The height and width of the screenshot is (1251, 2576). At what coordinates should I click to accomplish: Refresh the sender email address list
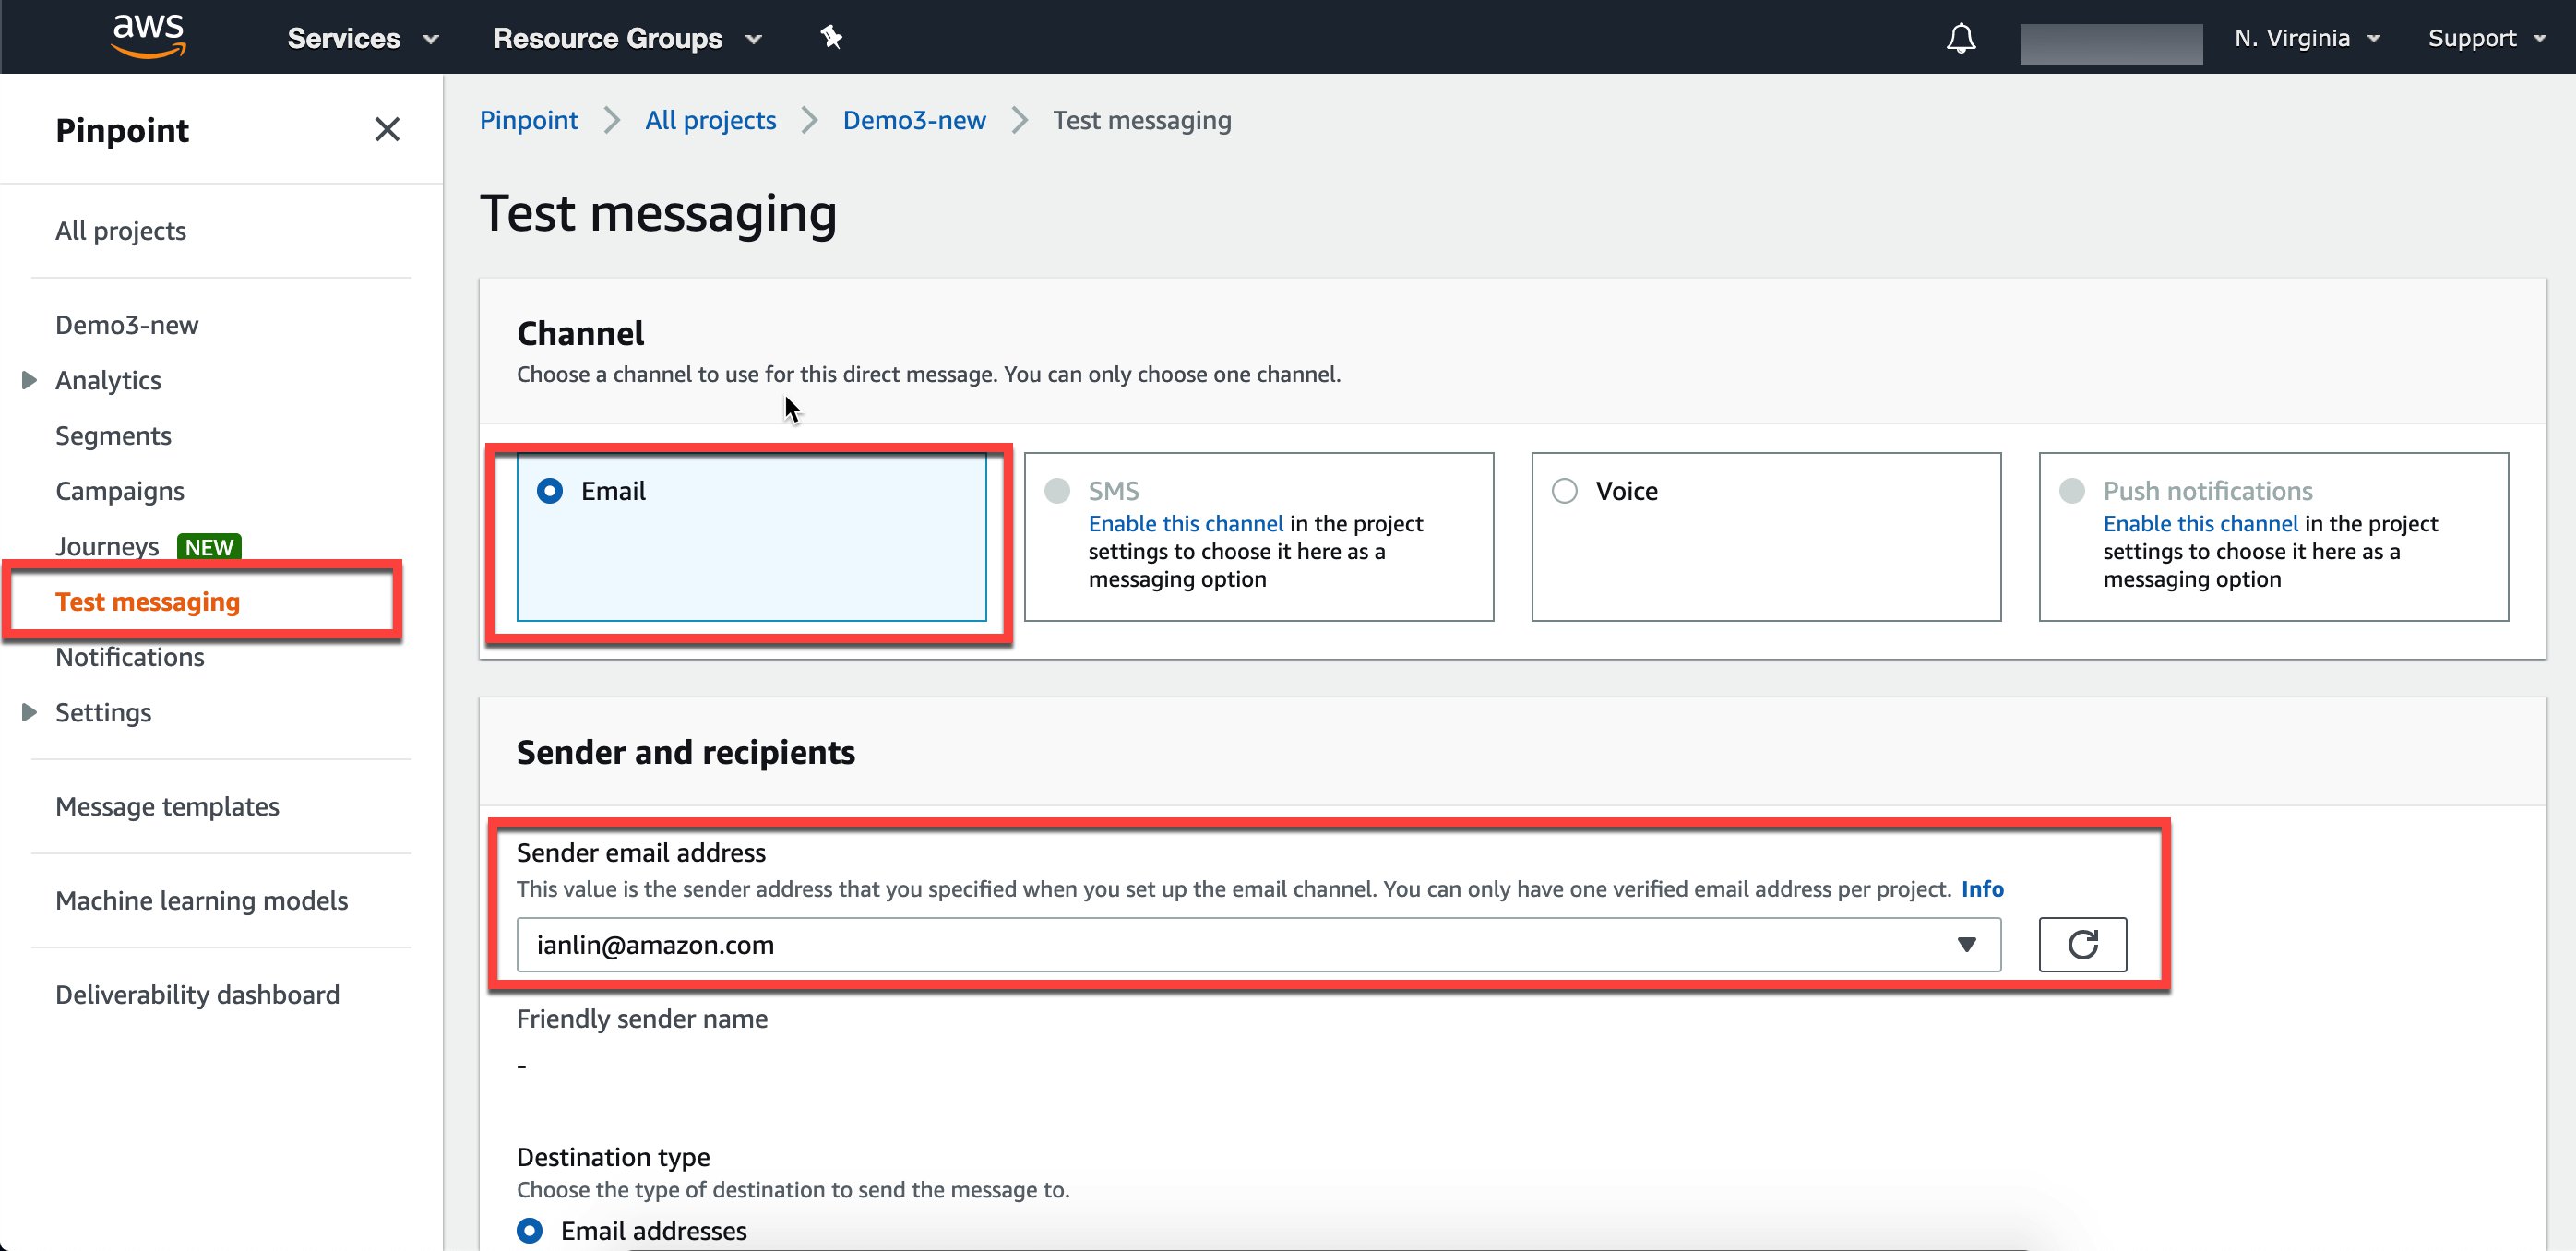[2082, 944]
